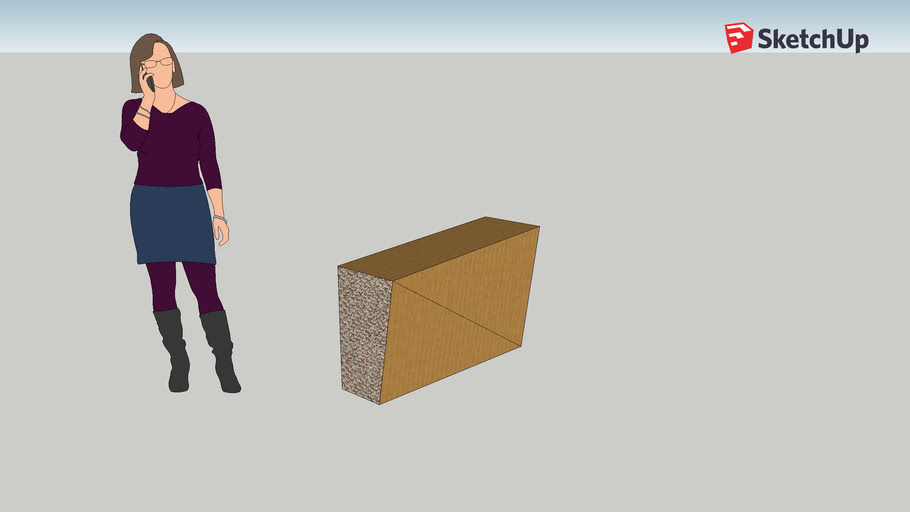Click the phone held to the woman's ear
Image resolution: width=910 pixels, height=512 pixels.
(x=149, y=82)
